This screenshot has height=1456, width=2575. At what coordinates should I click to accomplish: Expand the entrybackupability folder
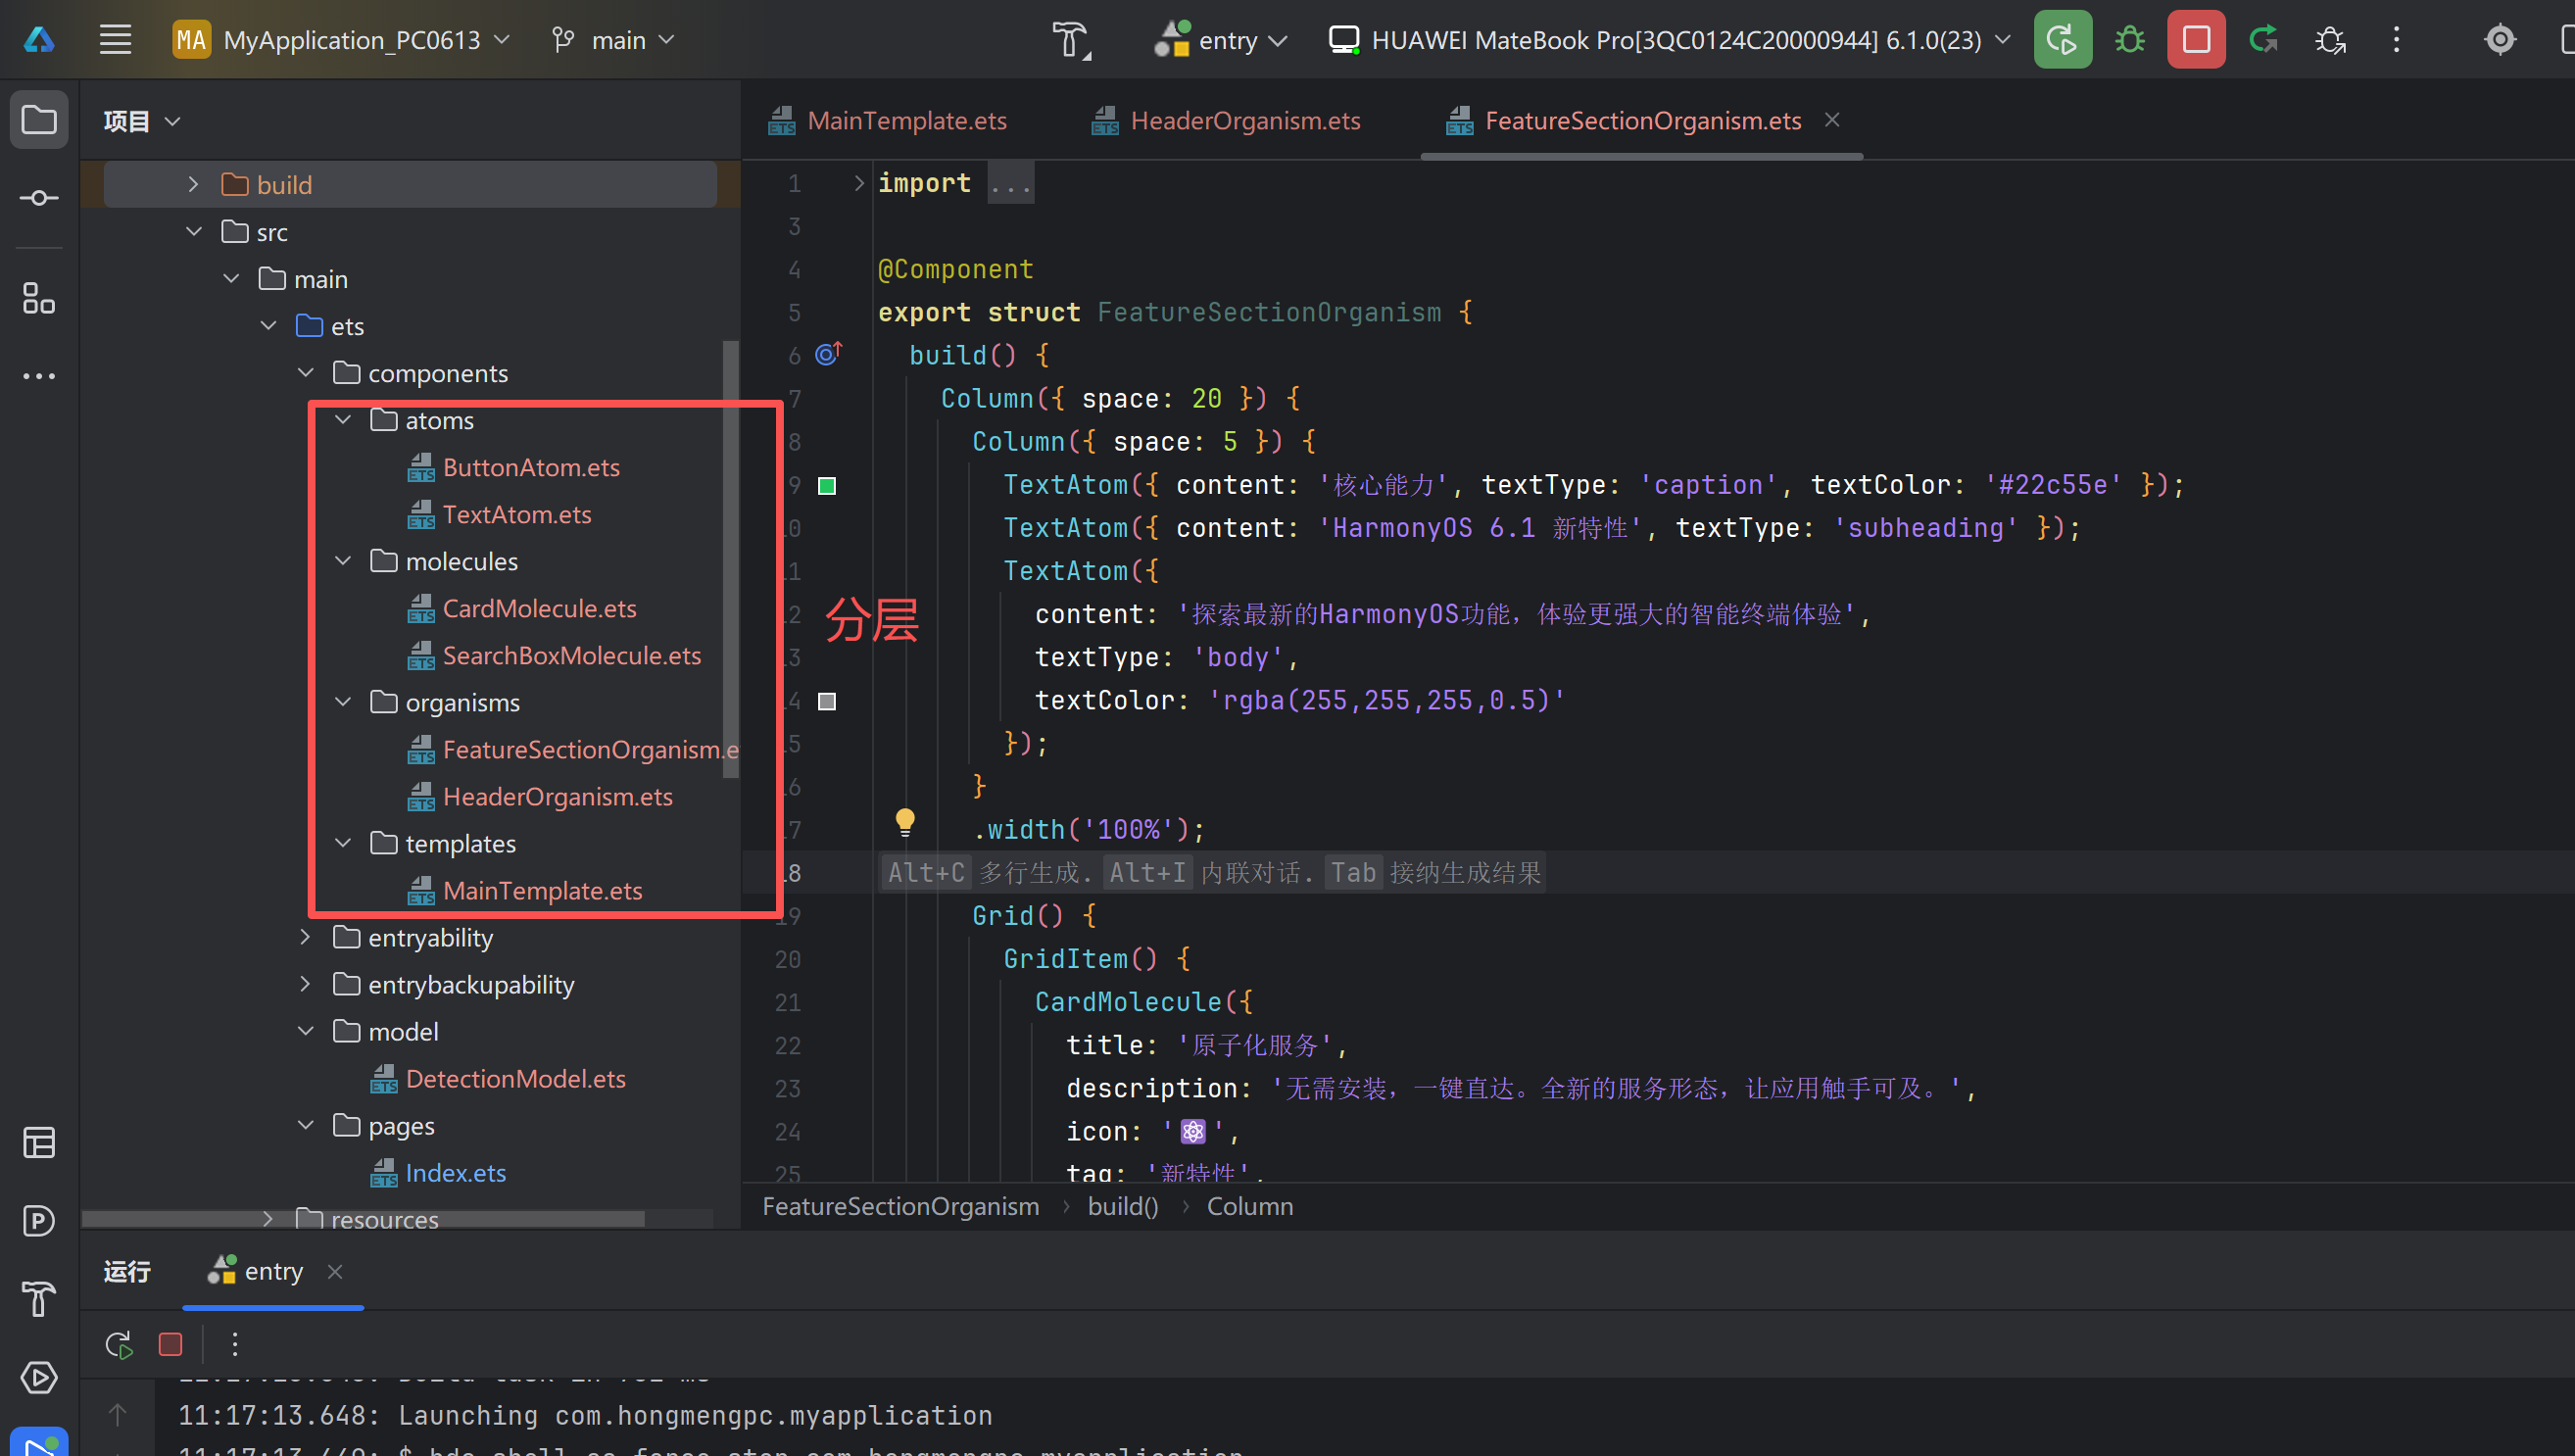[x=306, y=983]
